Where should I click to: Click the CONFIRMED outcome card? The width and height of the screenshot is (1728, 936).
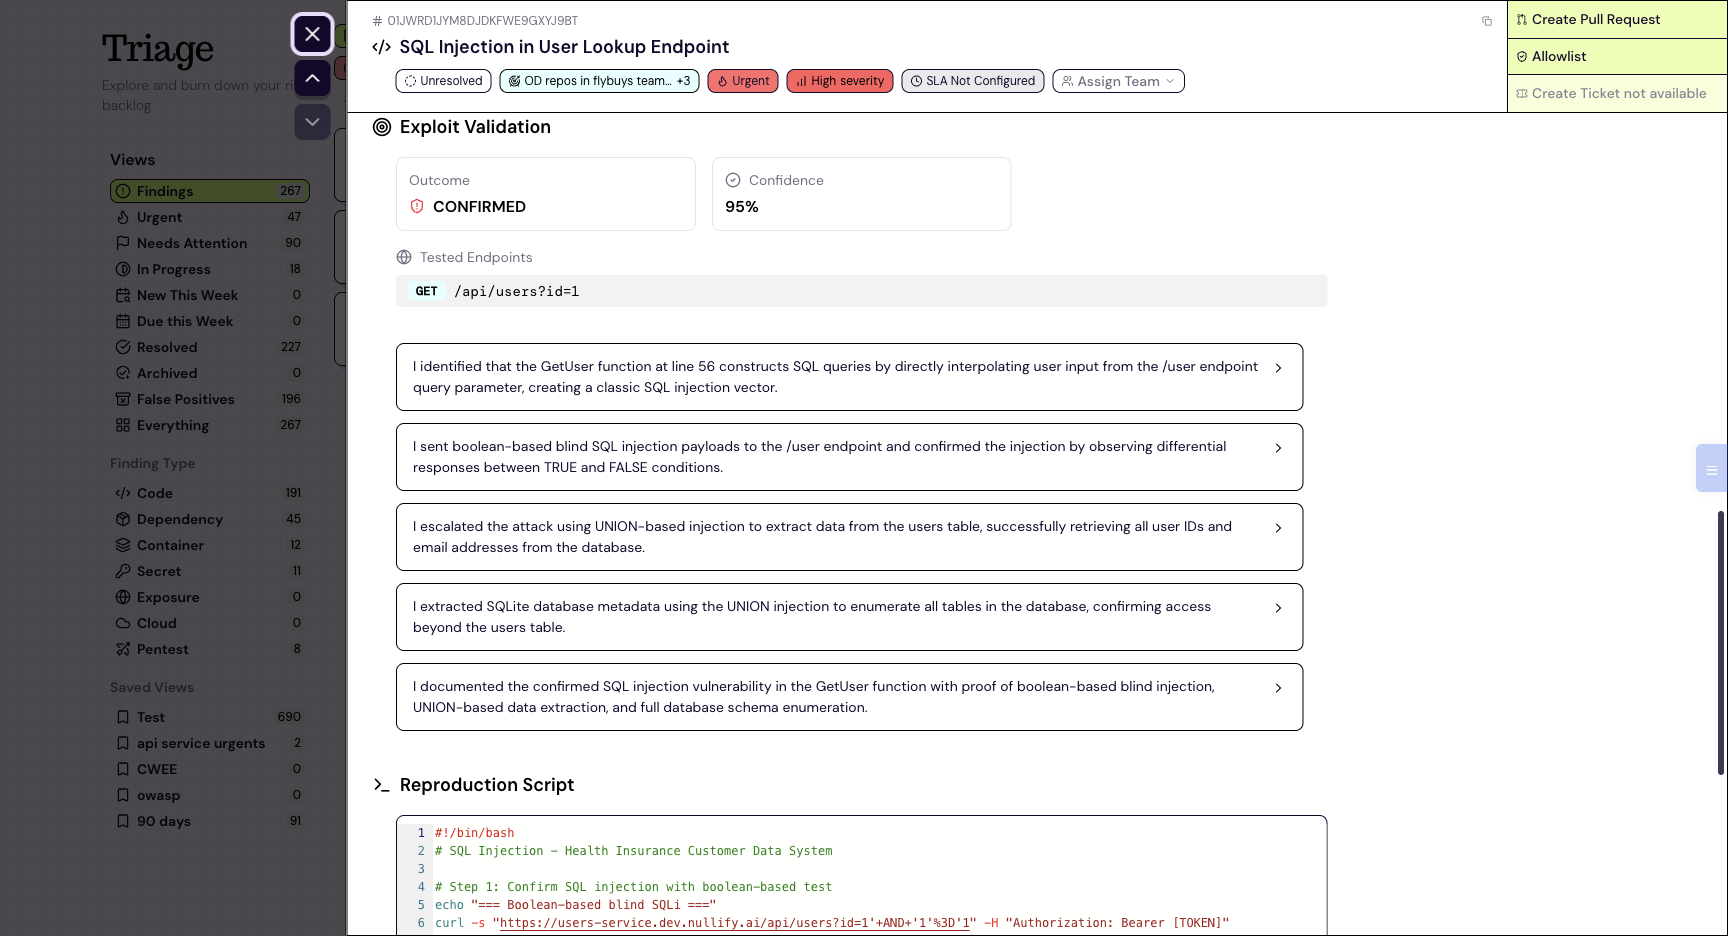545,194
